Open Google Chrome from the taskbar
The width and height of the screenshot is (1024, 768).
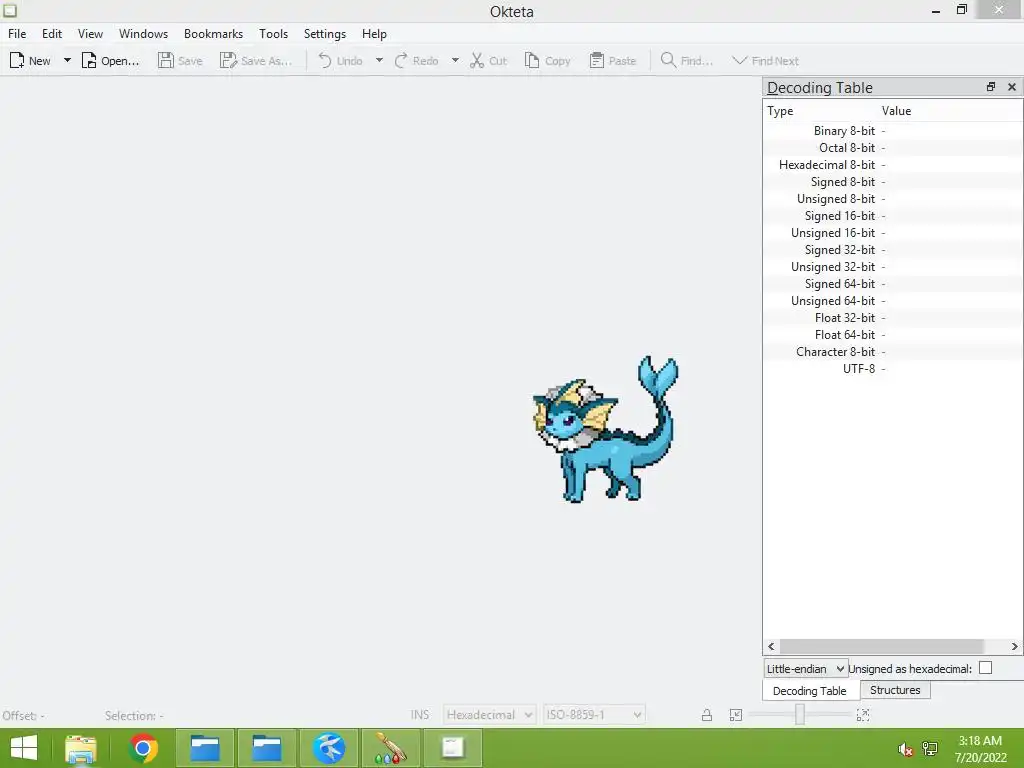click(144, 748)
